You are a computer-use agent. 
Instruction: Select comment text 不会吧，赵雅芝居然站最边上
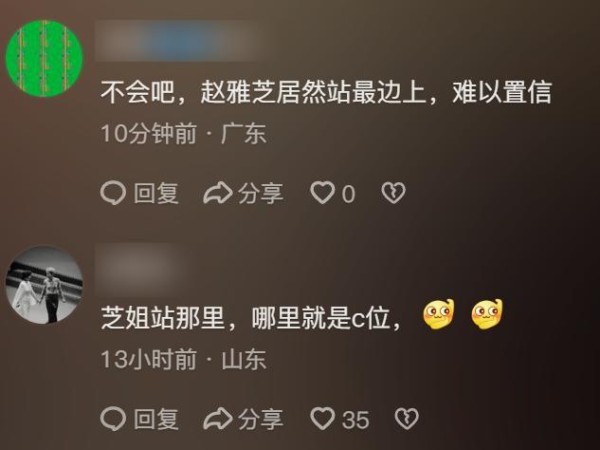coord(263,92)
